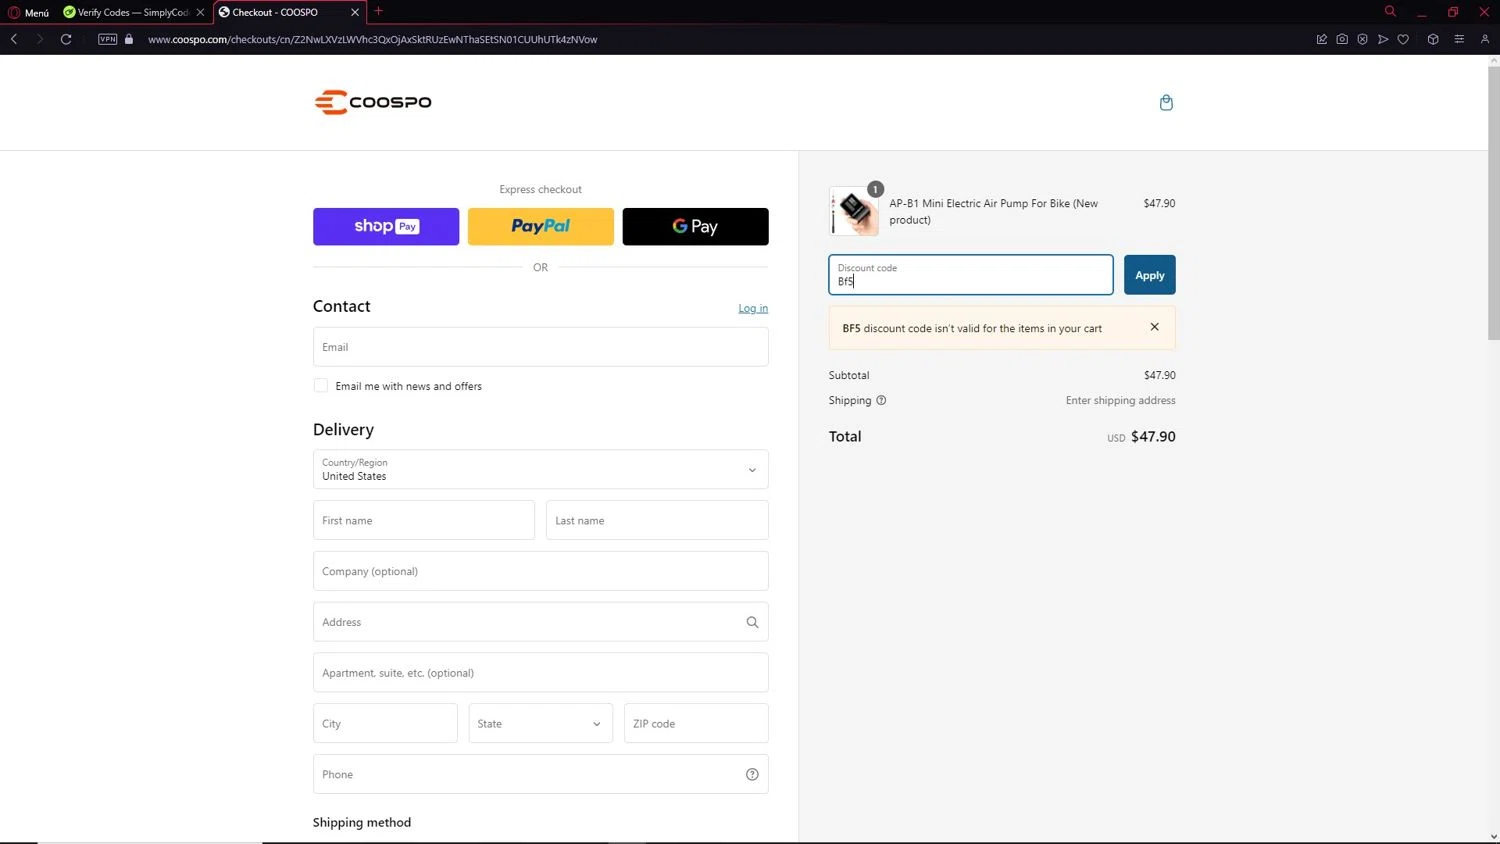
Task: Open the My Flow send icon
Action: (x=1383, y=39)
